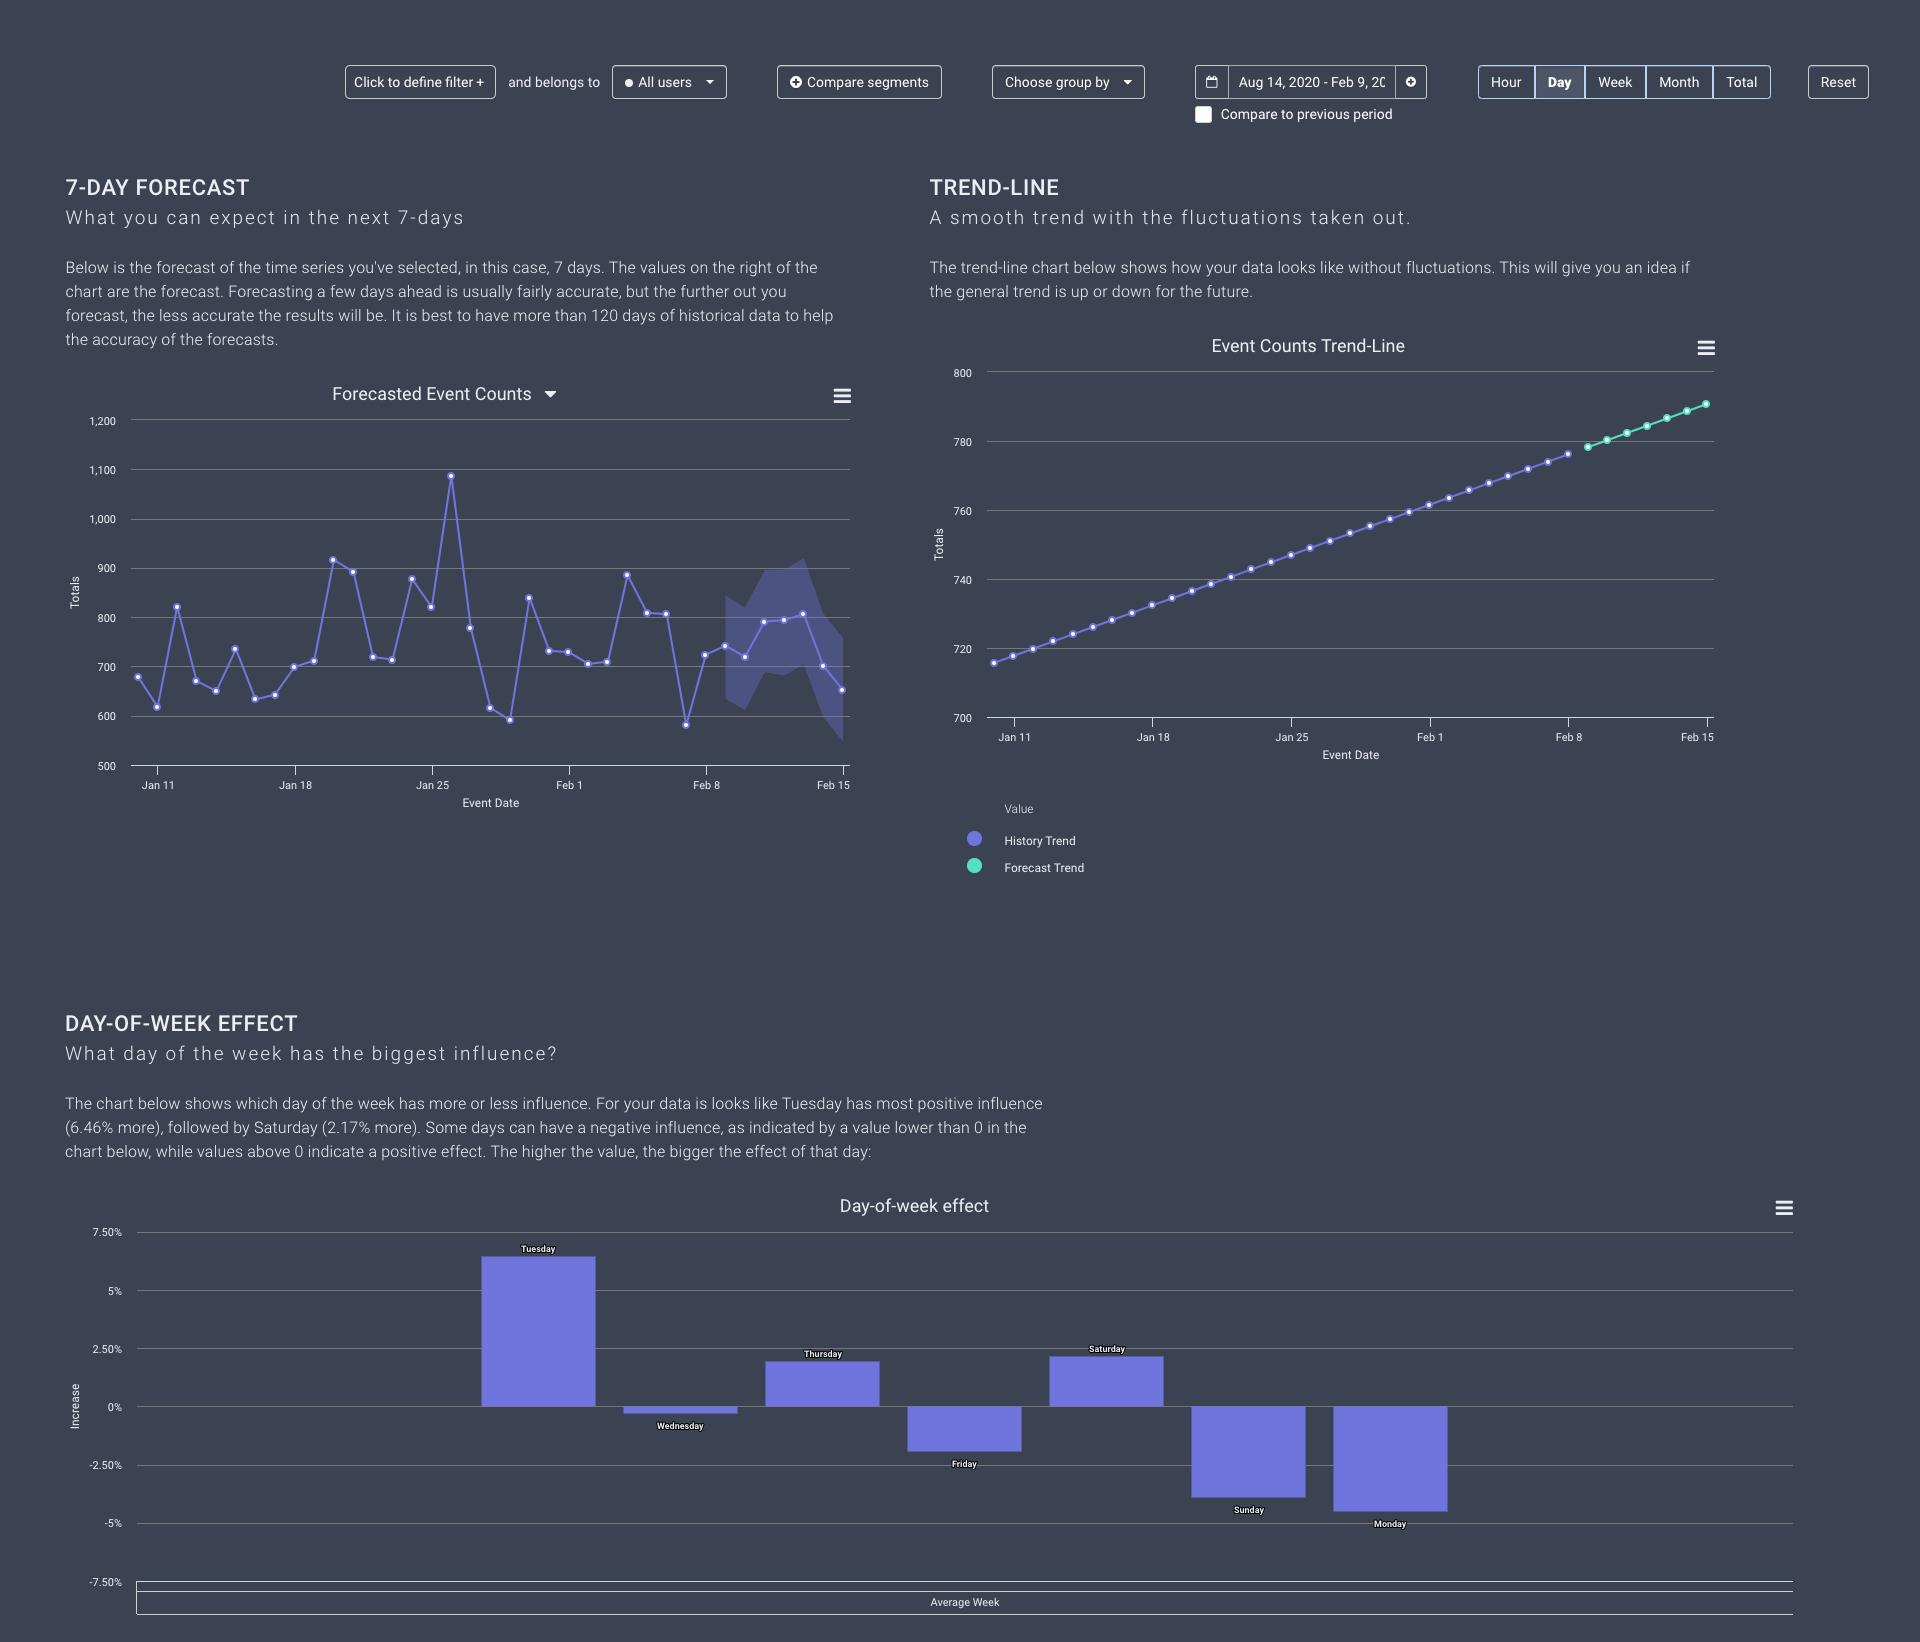
Task: Expand the Choose group by dropdown
Action: 1067,82
